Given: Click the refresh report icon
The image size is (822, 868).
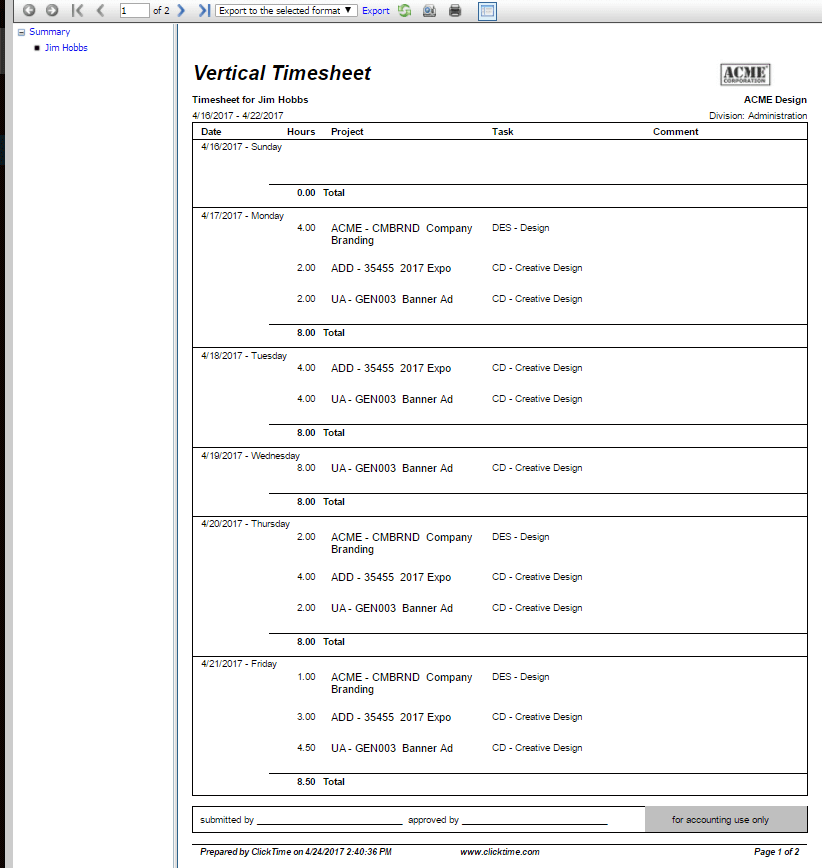Looking at the screenshot, I should point(404,11).
